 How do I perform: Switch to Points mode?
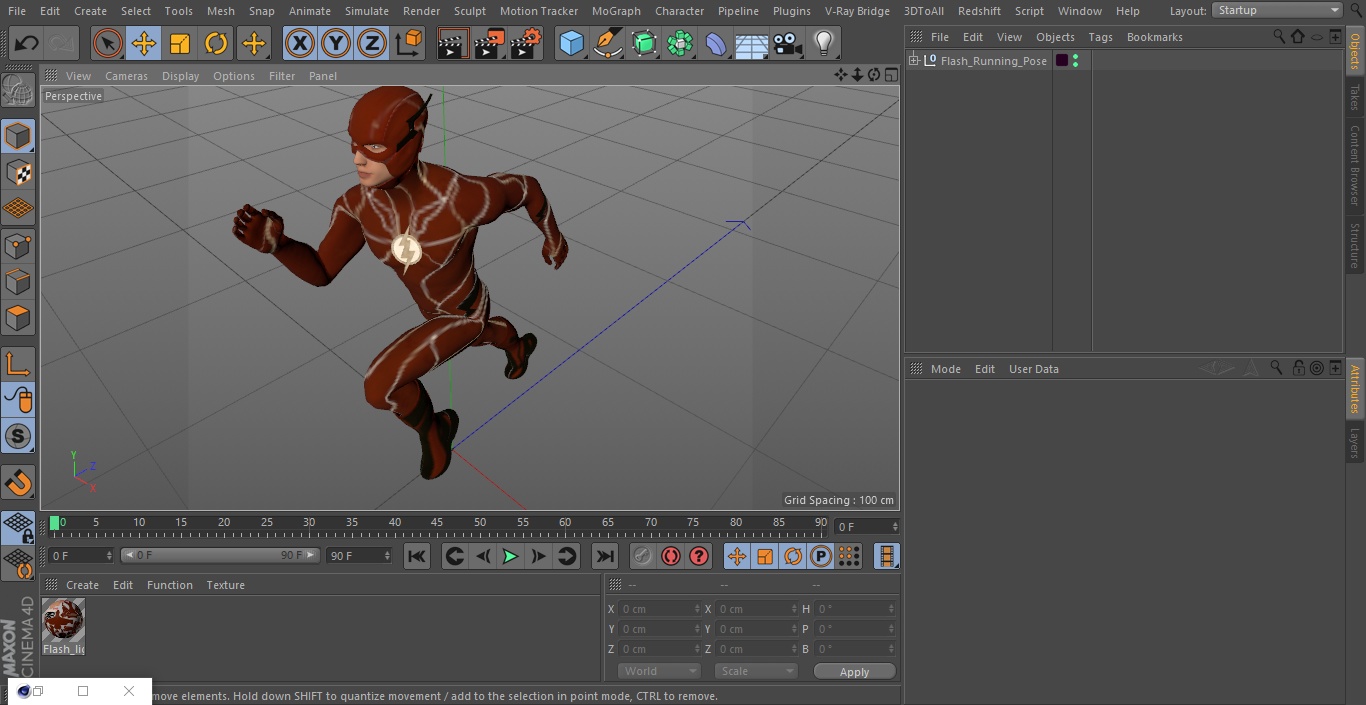click(18, 245)
